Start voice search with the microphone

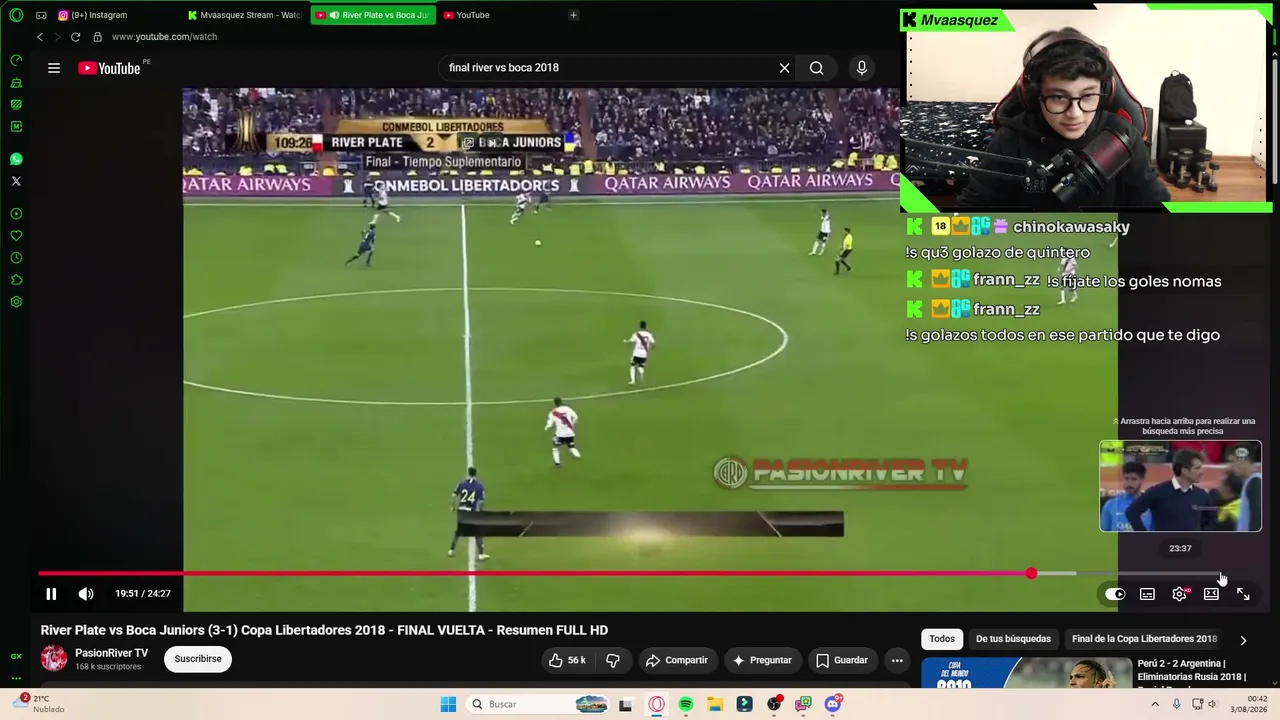(862, 68)
